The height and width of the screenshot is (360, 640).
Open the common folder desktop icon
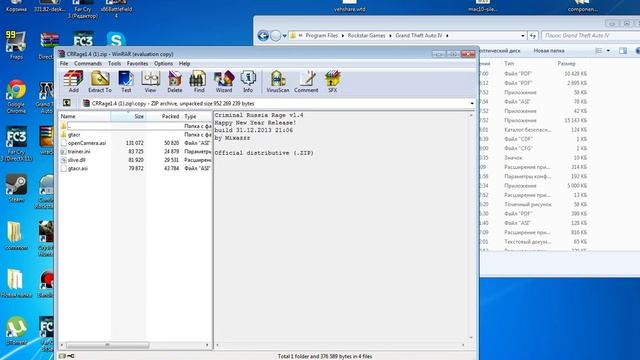(16, 236)
